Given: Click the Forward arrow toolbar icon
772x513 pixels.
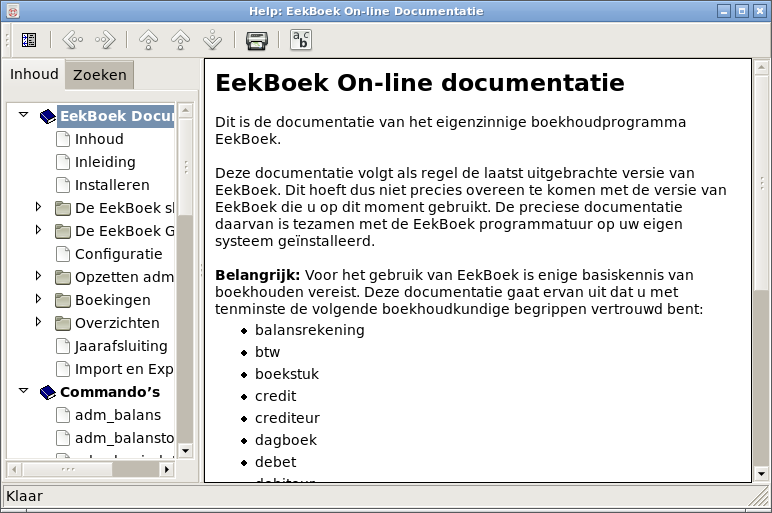Looking at the screenshot, I should 104,40.
